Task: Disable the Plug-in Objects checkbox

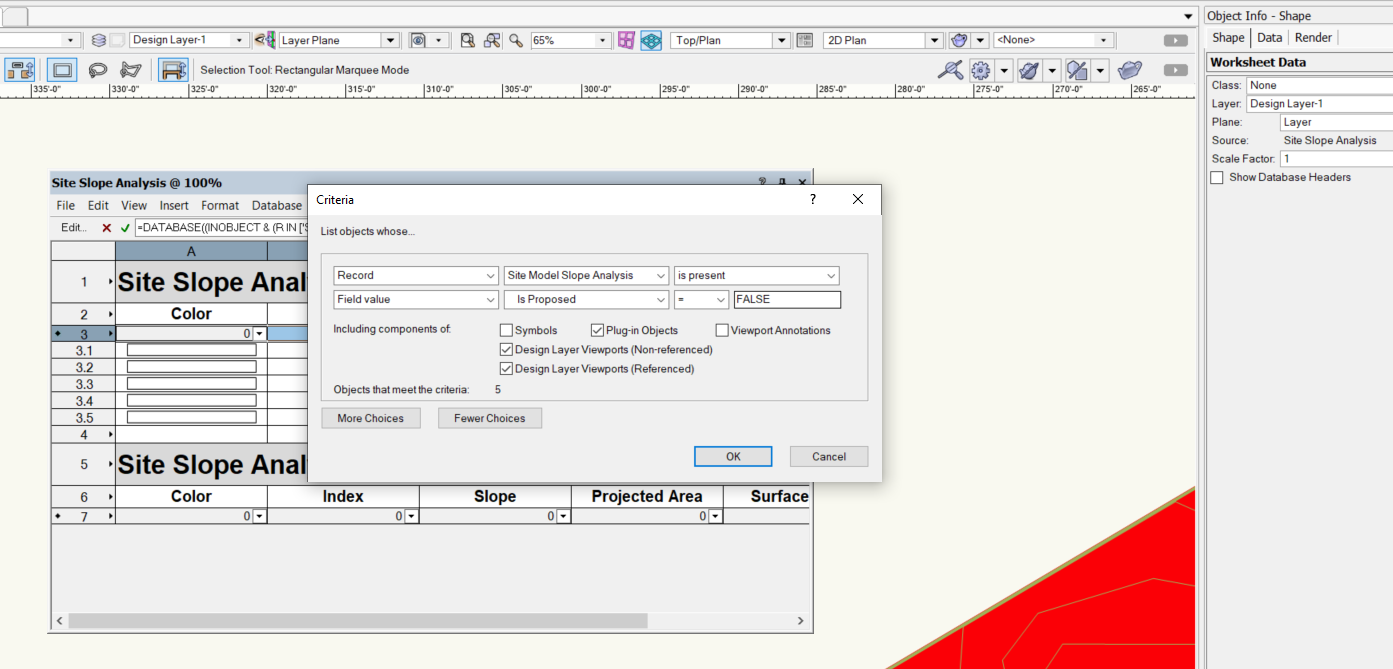Action: click(597, 330)
